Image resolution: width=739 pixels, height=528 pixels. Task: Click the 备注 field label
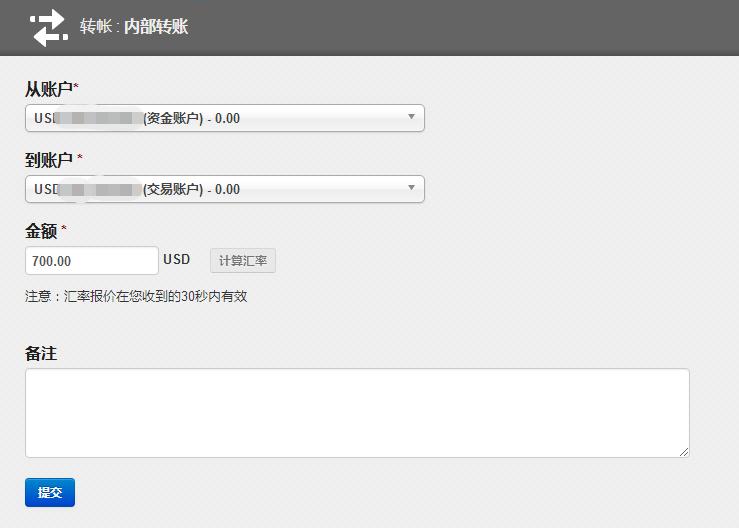click(41, 353)
